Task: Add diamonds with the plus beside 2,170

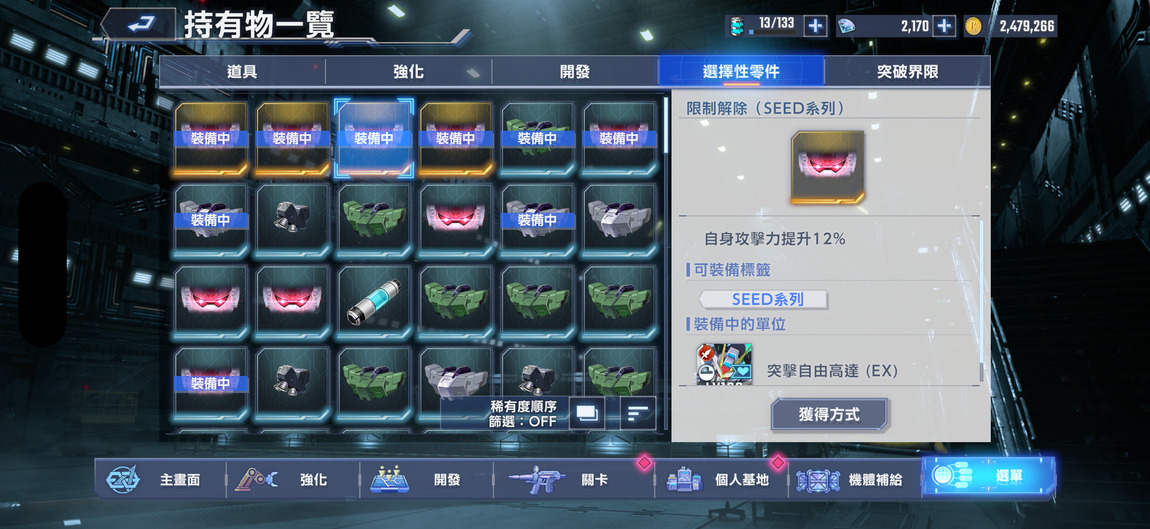Action: point(945,26)
